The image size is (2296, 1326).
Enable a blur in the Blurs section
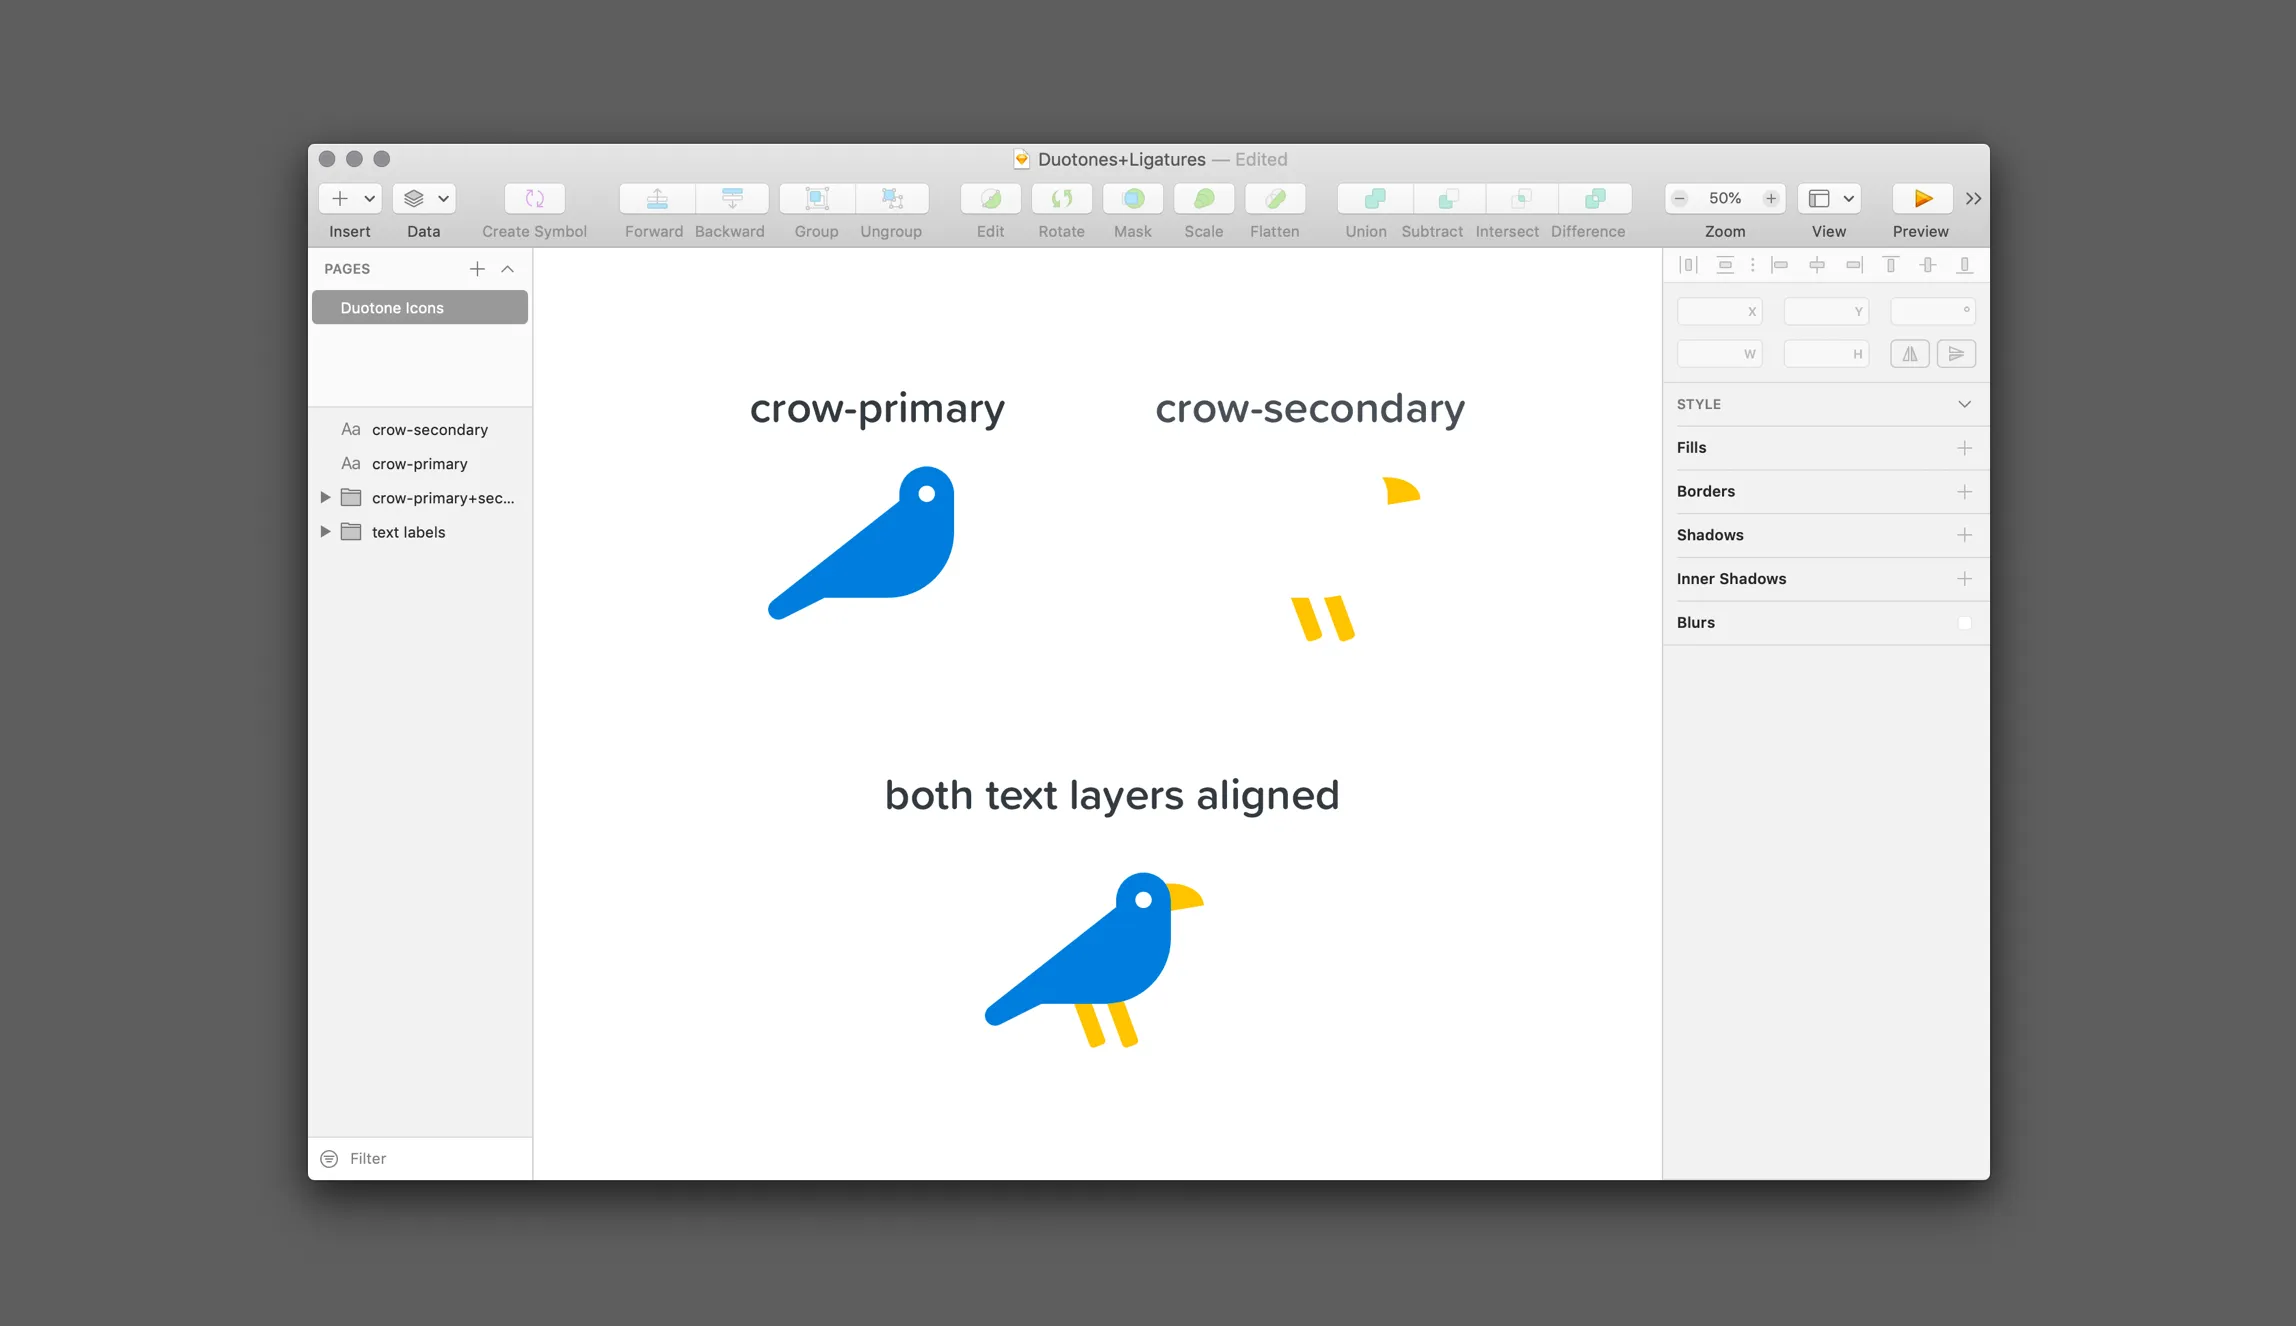click(1965, 622)
